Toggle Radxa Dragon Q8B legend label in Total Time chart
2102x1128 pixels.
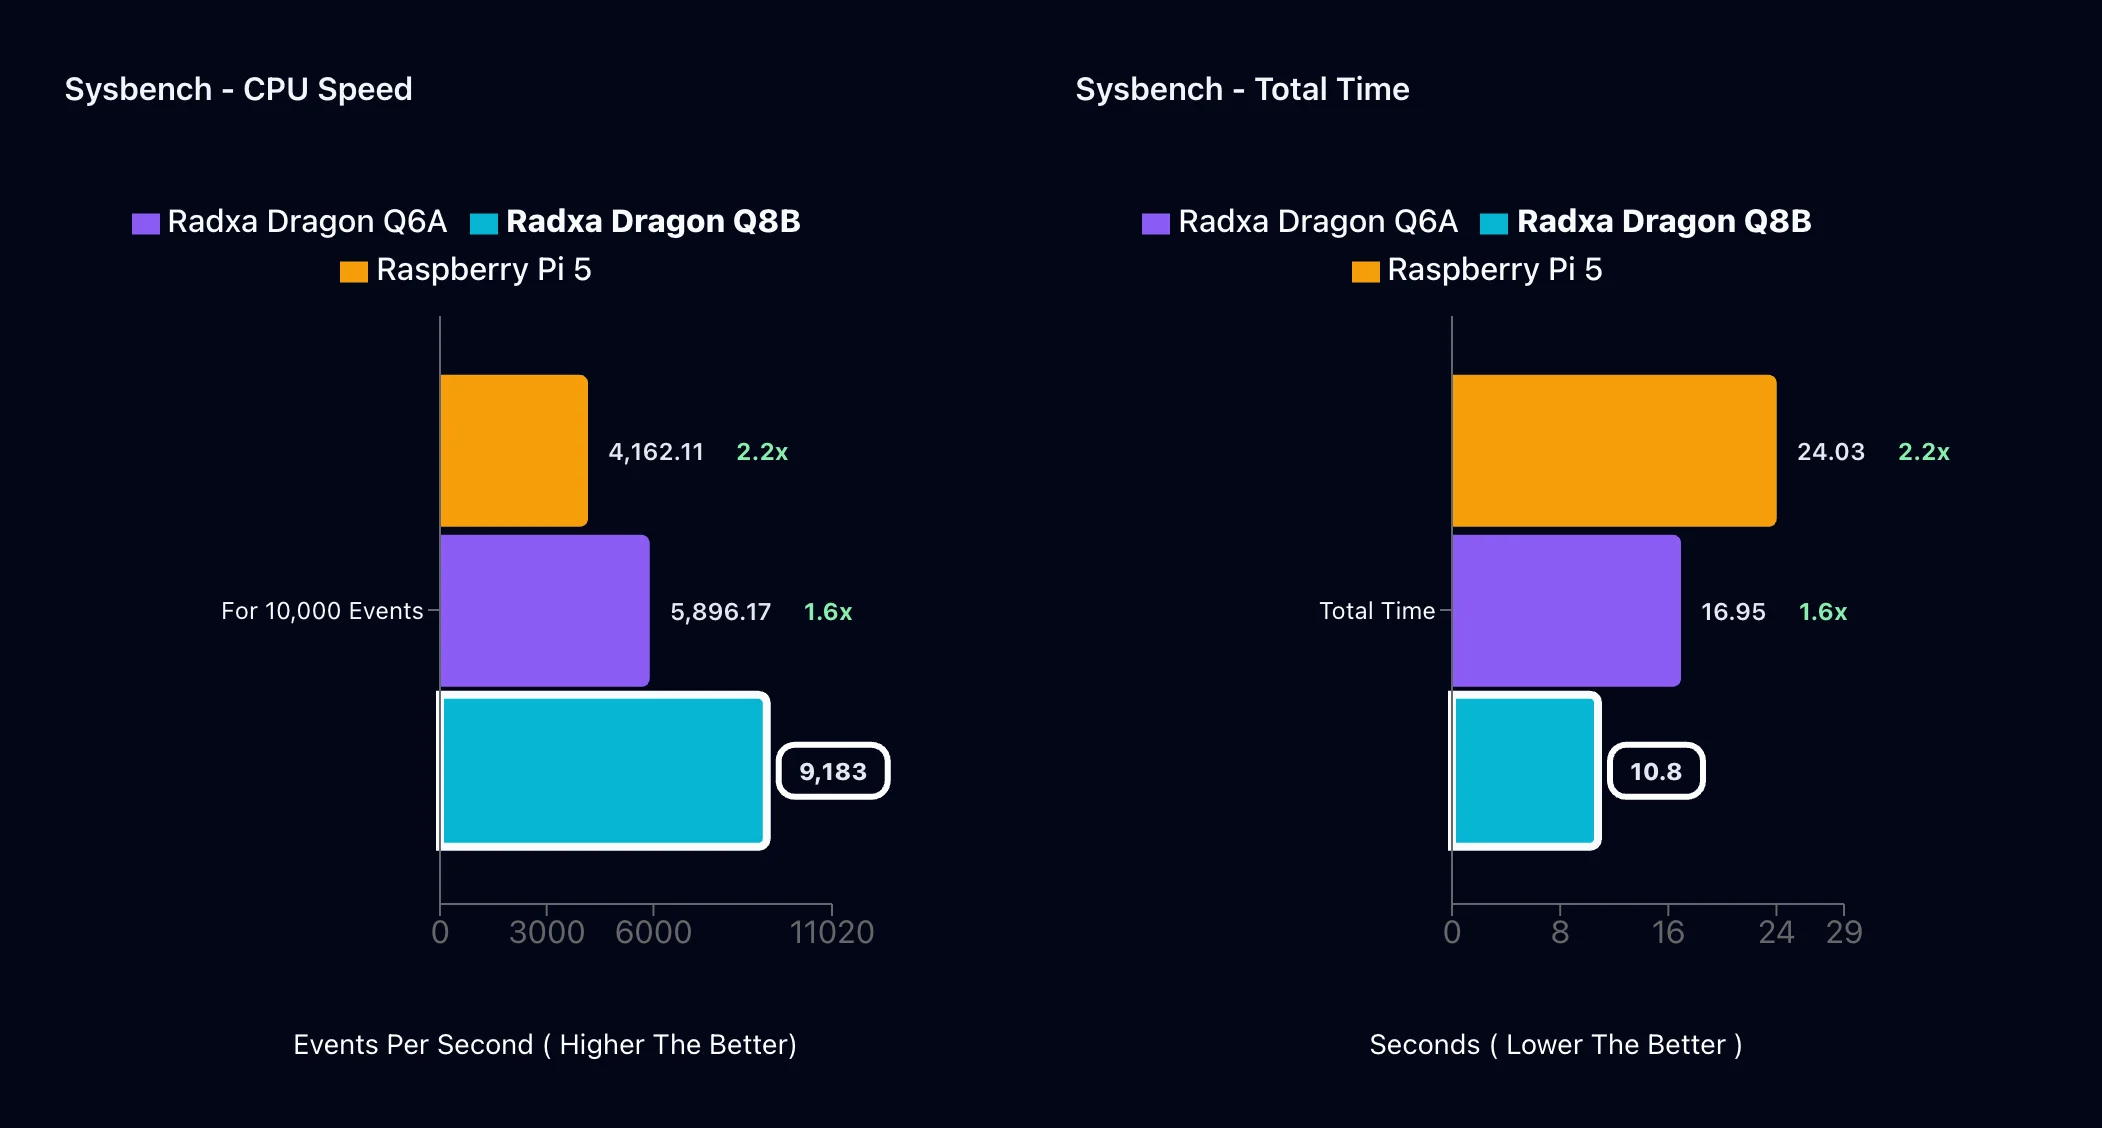1664,221
